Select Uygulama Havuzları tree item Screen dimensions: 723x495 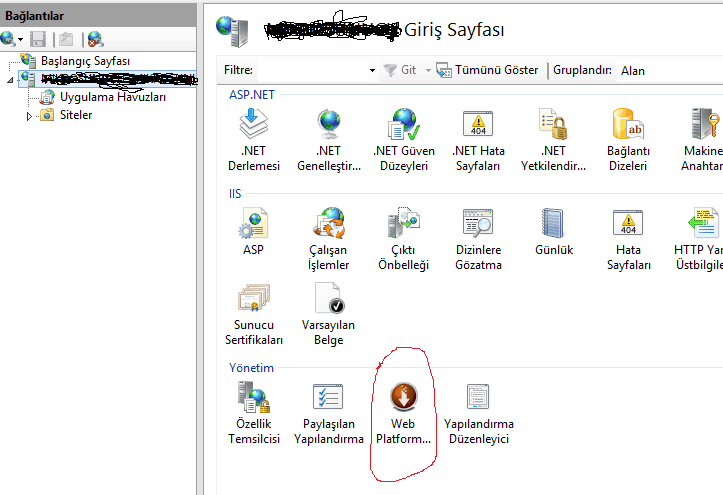(111, 97)
